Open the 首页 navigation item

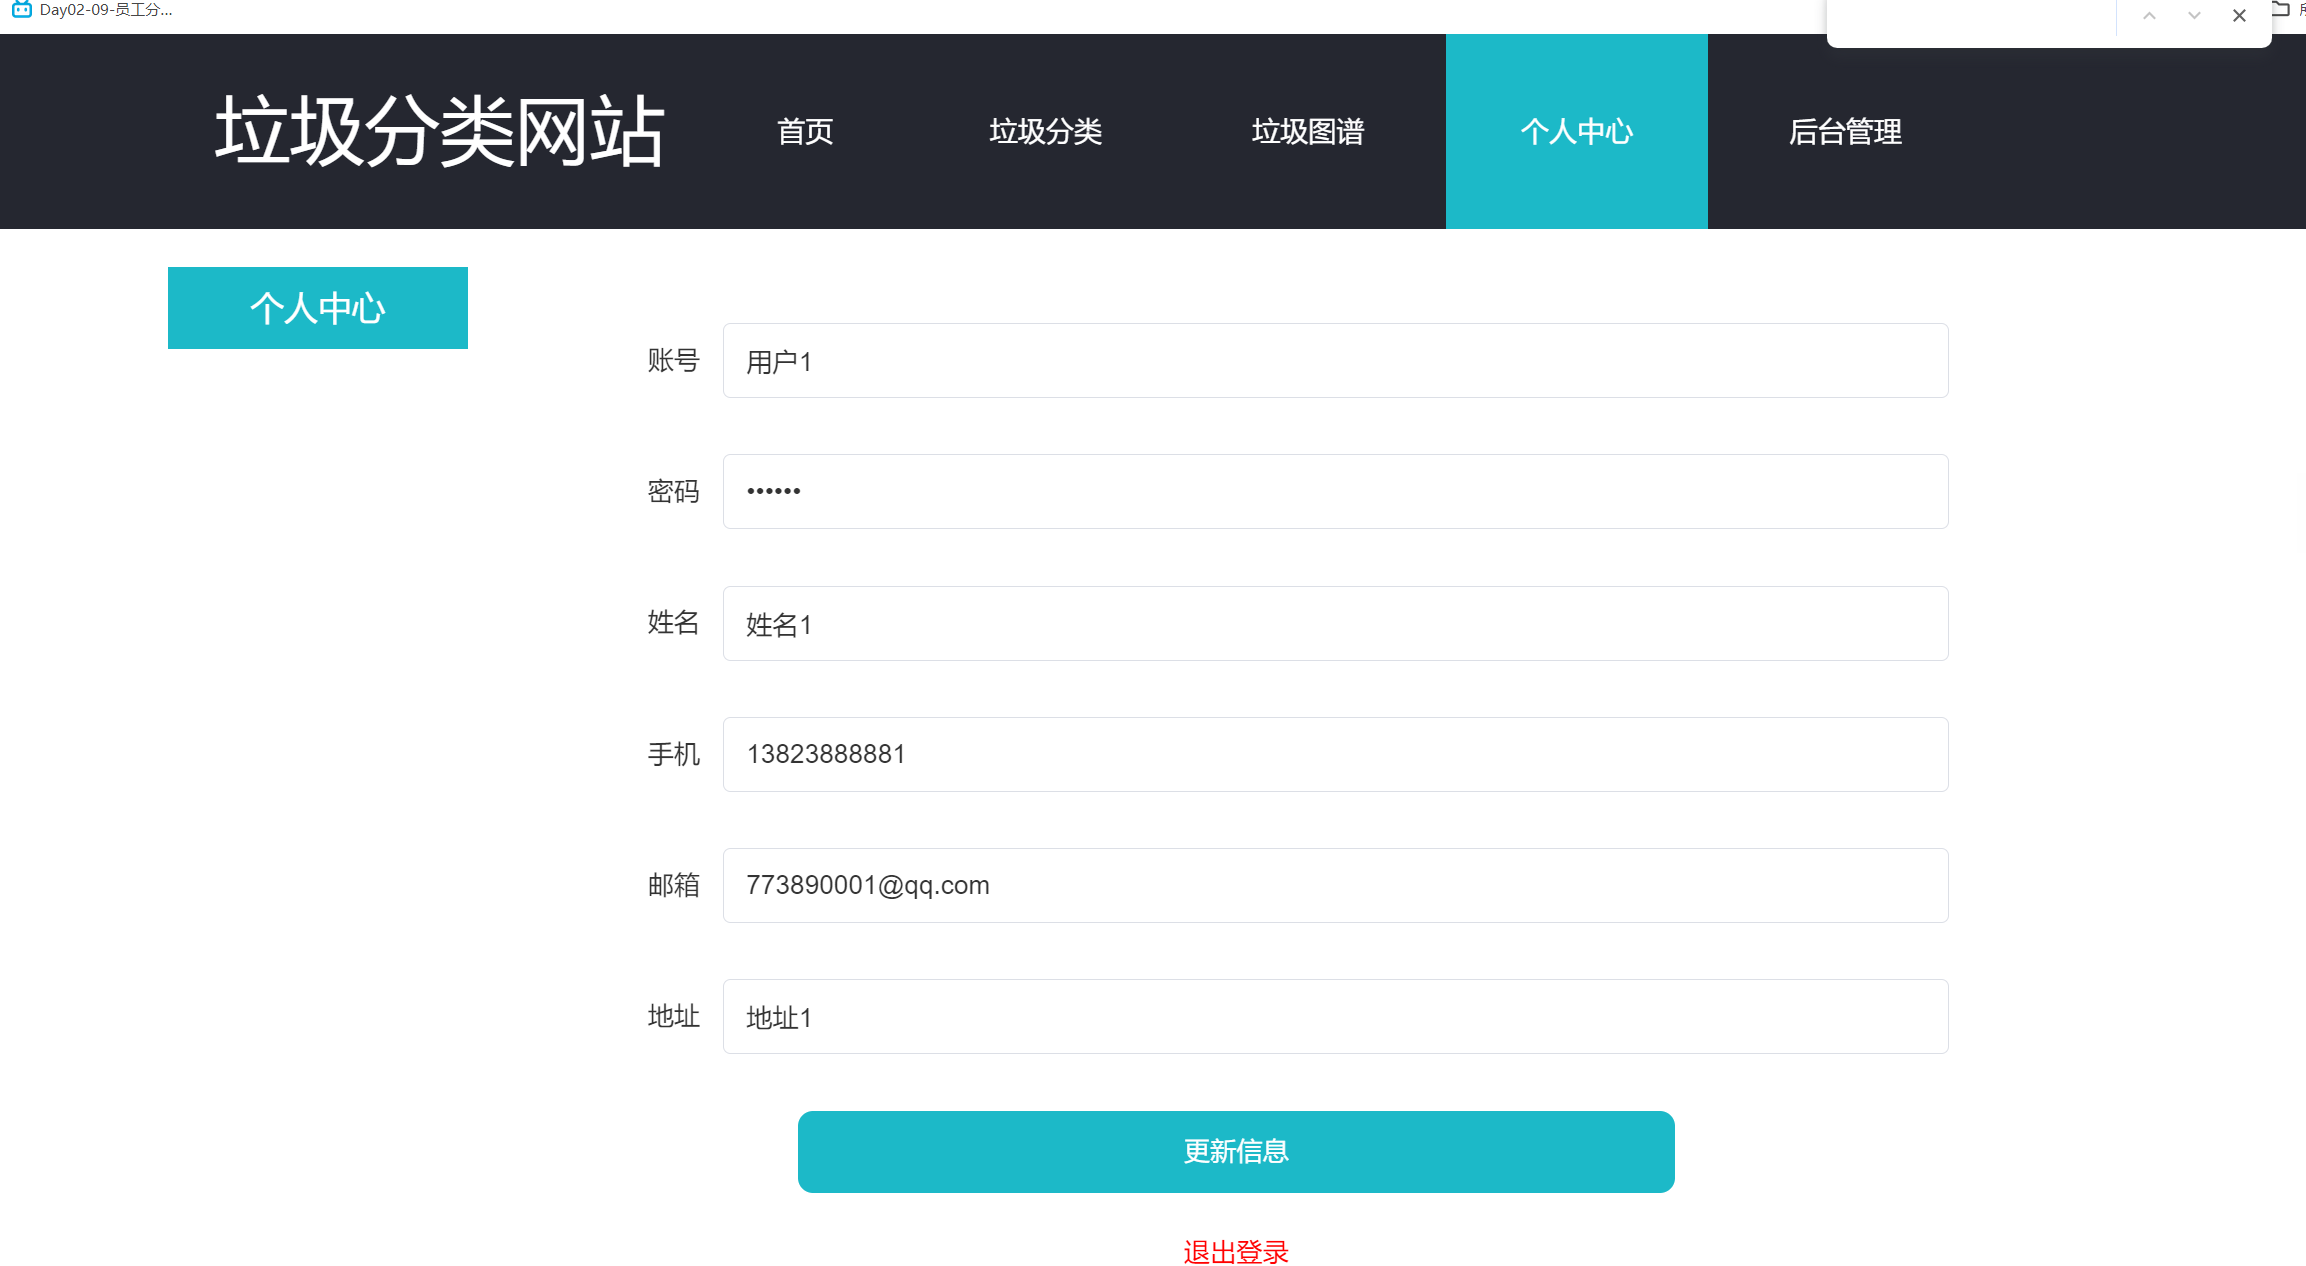coord(805,131)
